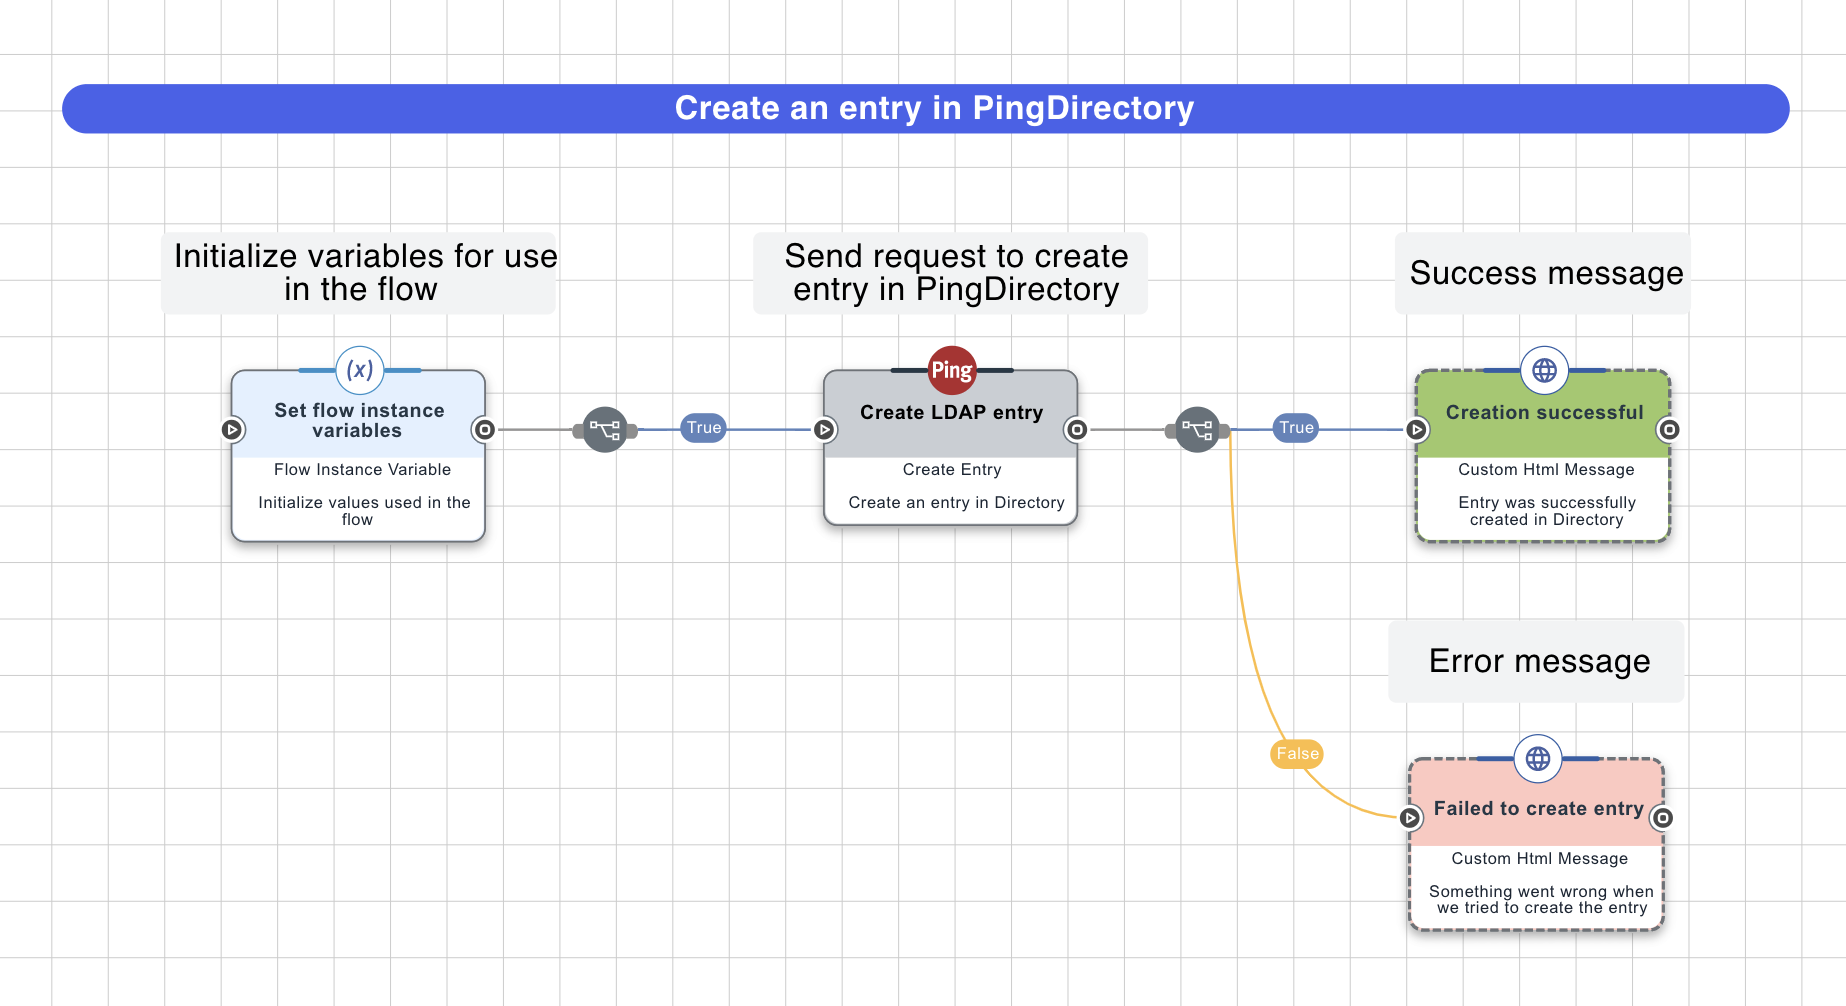Click Custom Html Message under Failed to create entry
This screenshot has width=1846, height=1006.
tap(1540, 859)
